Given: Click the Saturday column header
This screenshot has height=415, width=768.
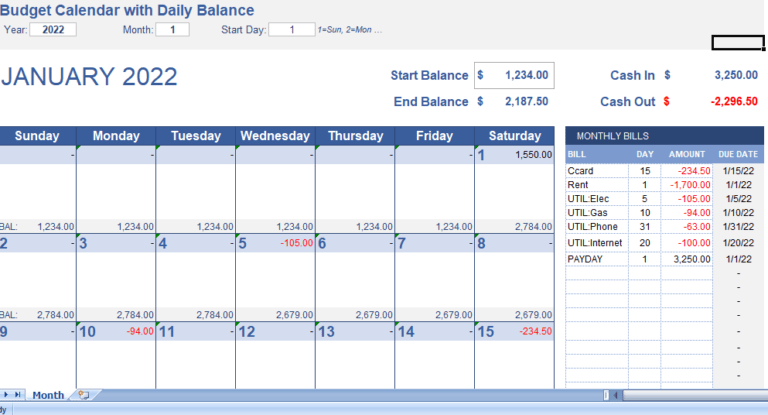Looking at the screenshot, I should point(514,136).
